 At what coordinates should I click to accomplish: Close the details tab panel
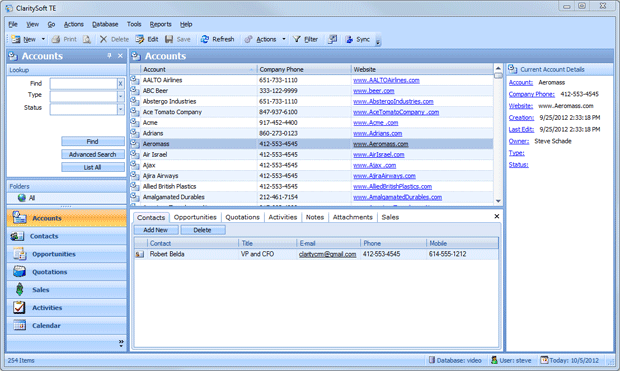click(x=497, y=216)
